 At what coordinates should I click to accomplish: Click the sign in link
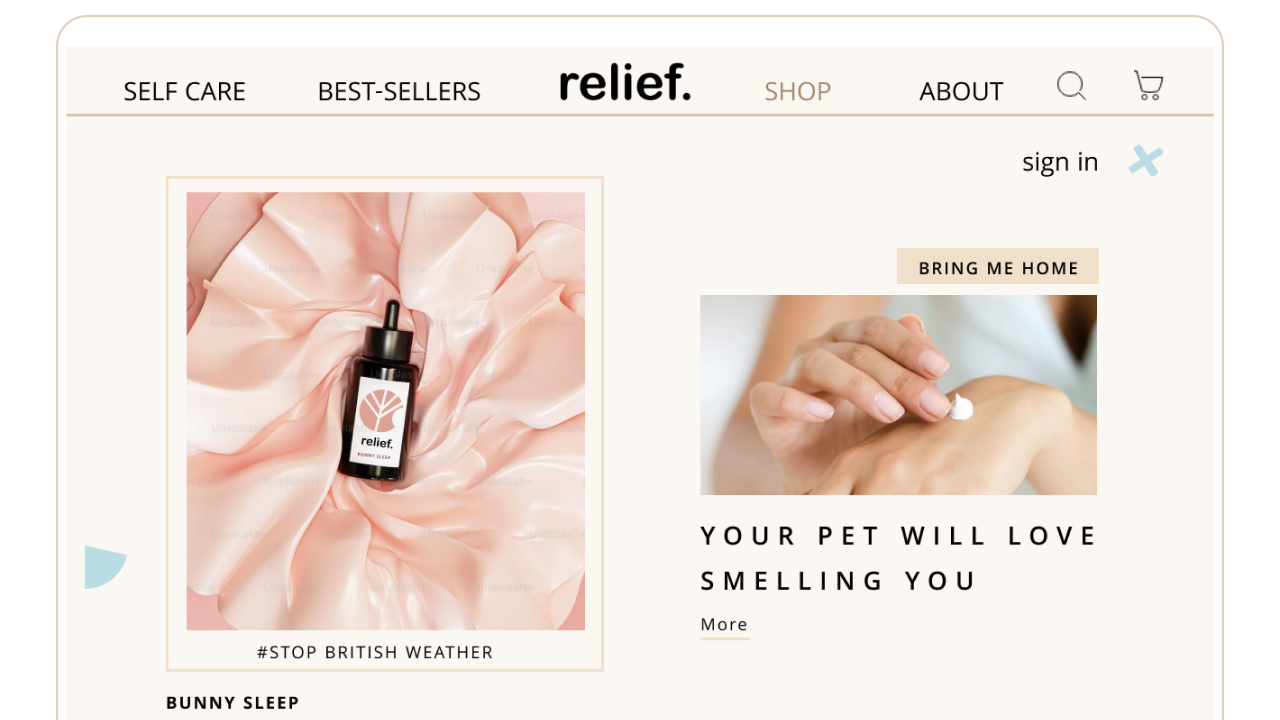click(x=1060, y=162)
